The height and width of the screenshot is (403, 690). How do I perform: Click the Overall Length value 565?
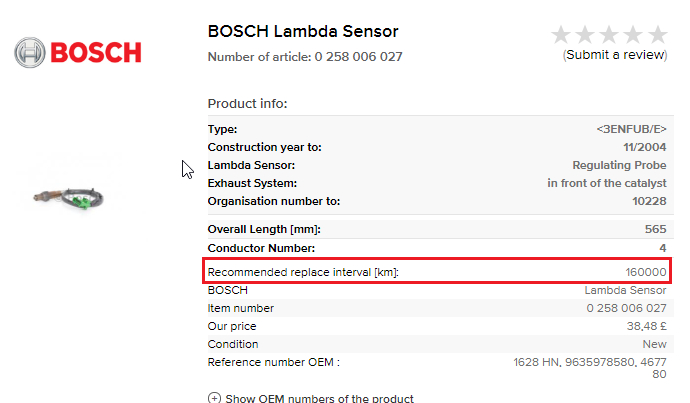656,229
